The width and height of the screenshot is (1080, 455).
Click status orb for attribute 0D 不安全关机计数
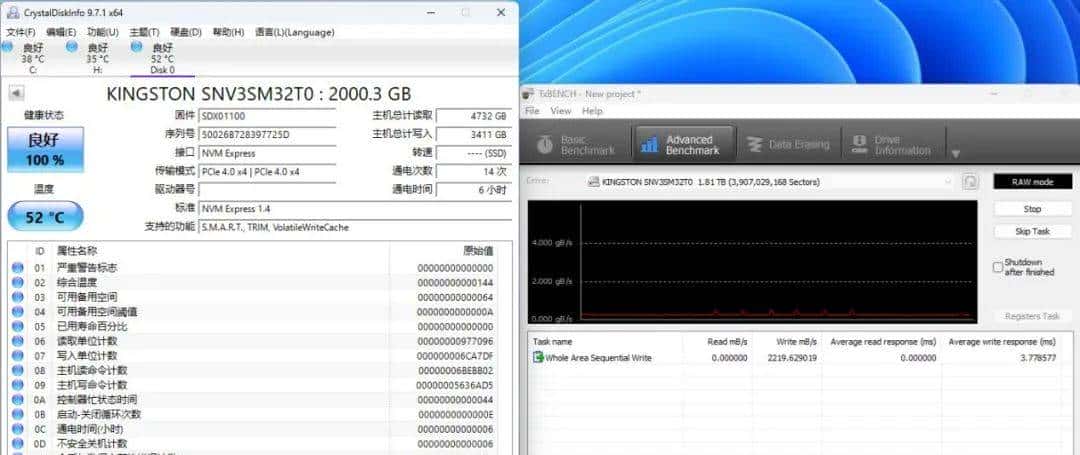click(x=18, y=443)
